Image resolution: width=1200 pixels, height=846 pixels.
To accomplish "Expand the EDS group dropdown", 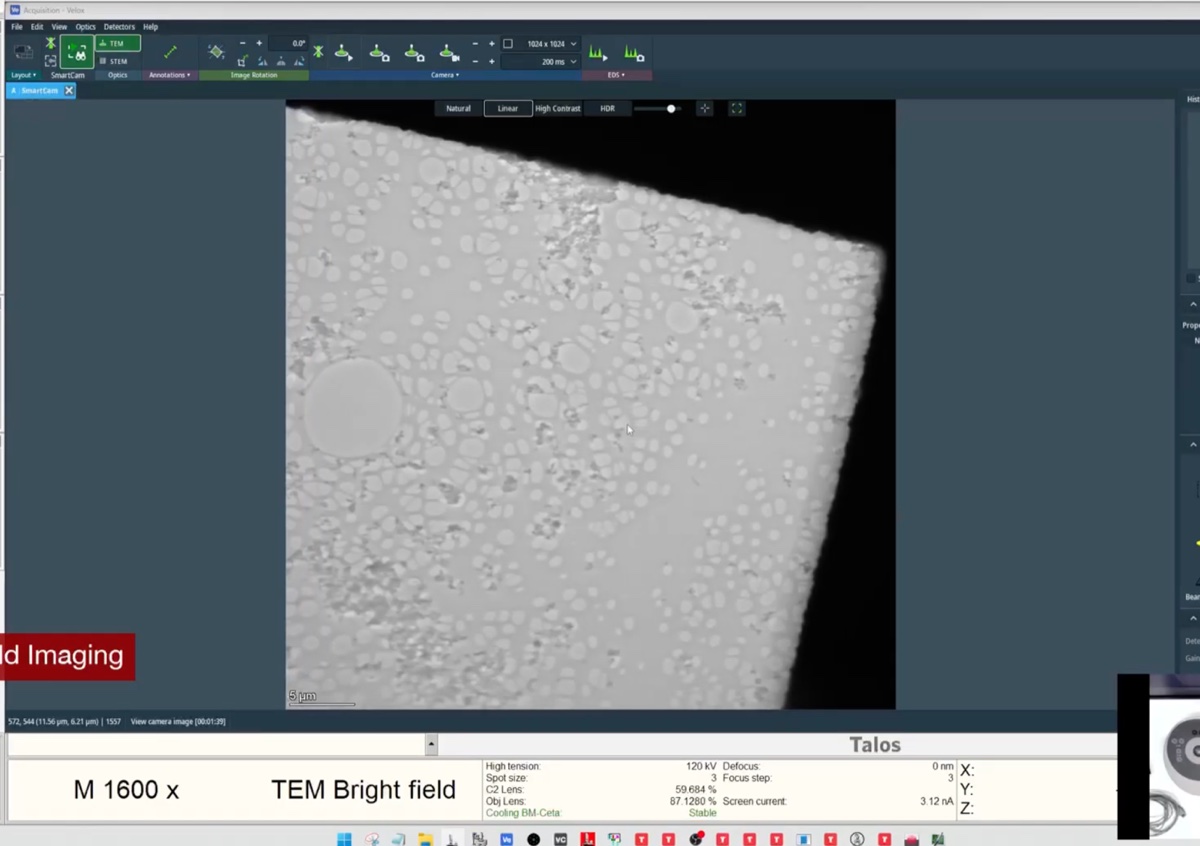I will tap(616, 75).
